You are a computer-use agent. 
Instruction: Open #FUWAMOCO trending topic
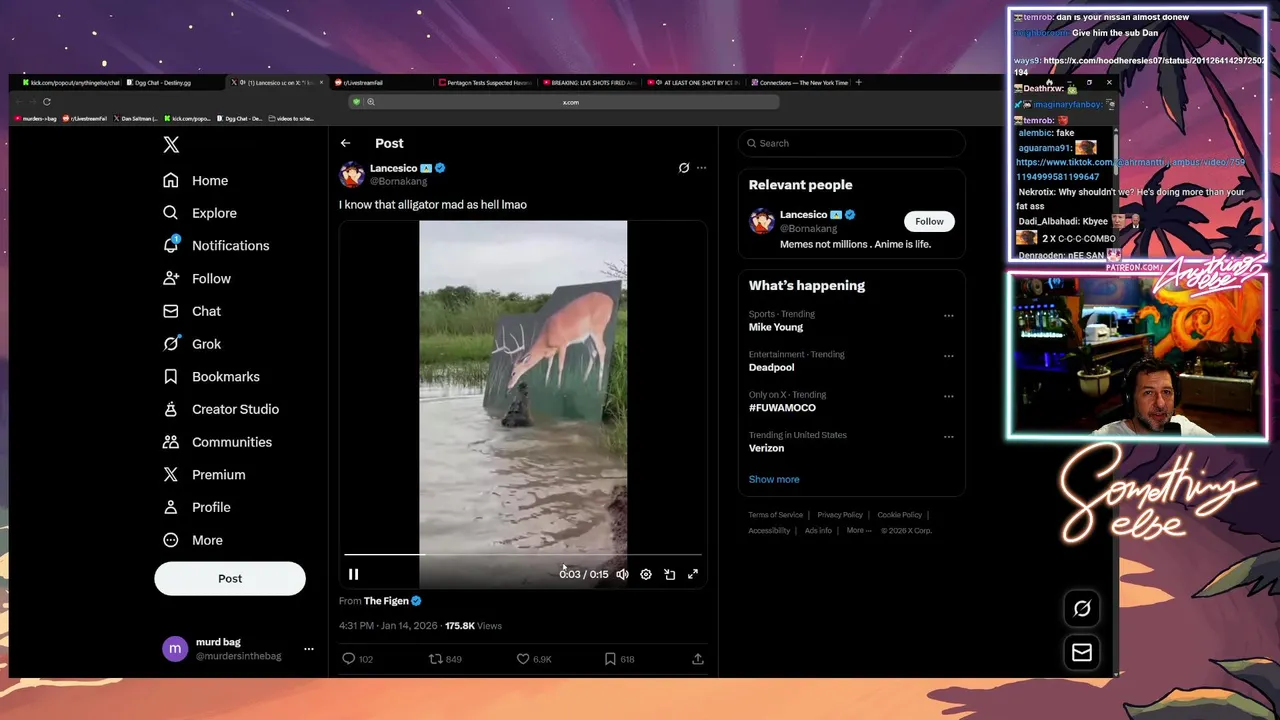782,408
